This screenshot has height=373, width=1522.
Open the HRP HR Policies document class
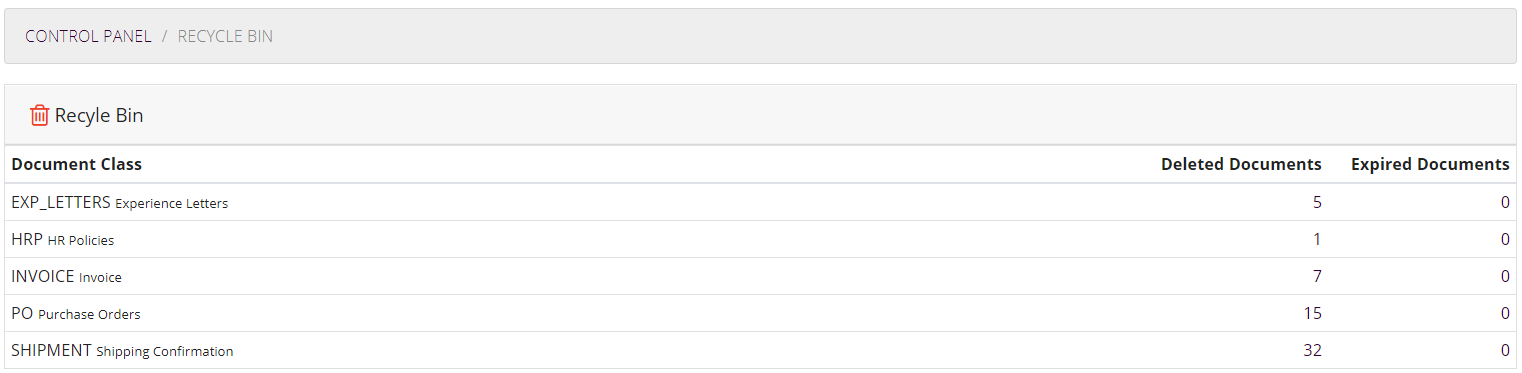tap(63, 239)
